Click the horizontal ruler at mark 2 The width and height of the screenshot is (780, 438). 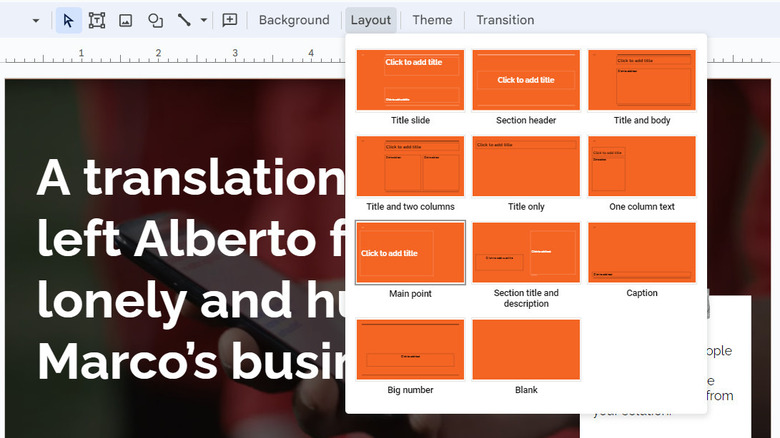click(158, 54)
